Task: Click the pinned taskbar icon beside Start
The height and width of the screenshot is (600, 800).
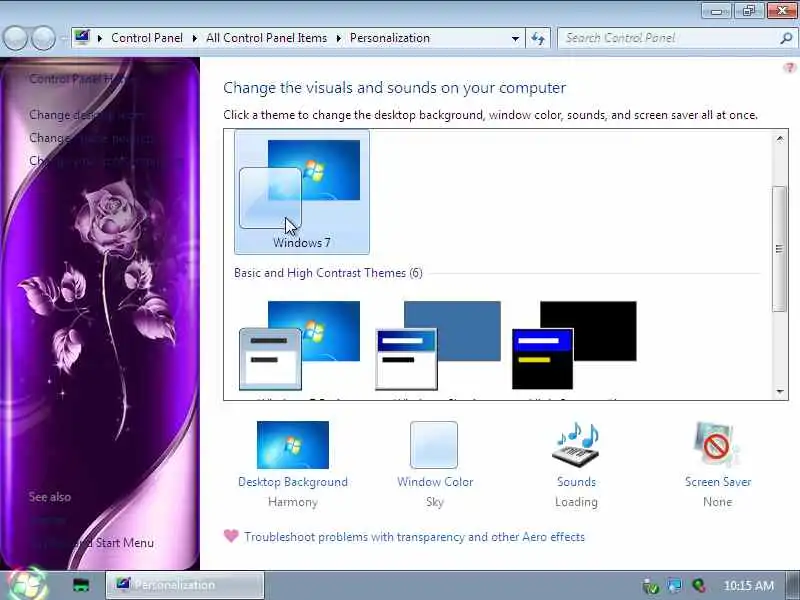Action: [81, 585]
